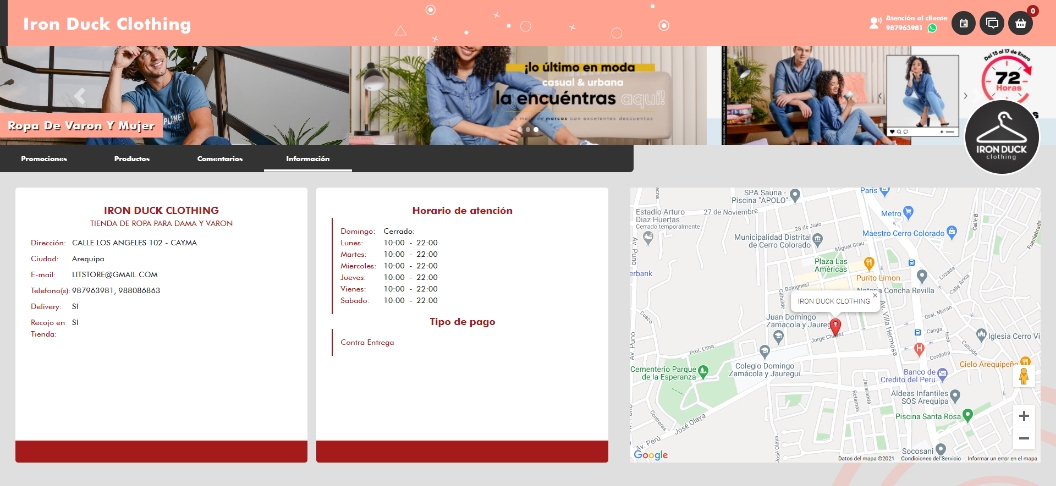Viewport: 1056px width, 486px height.
Task: Click the Instagram-style photo in the banner
Action: 922,96
